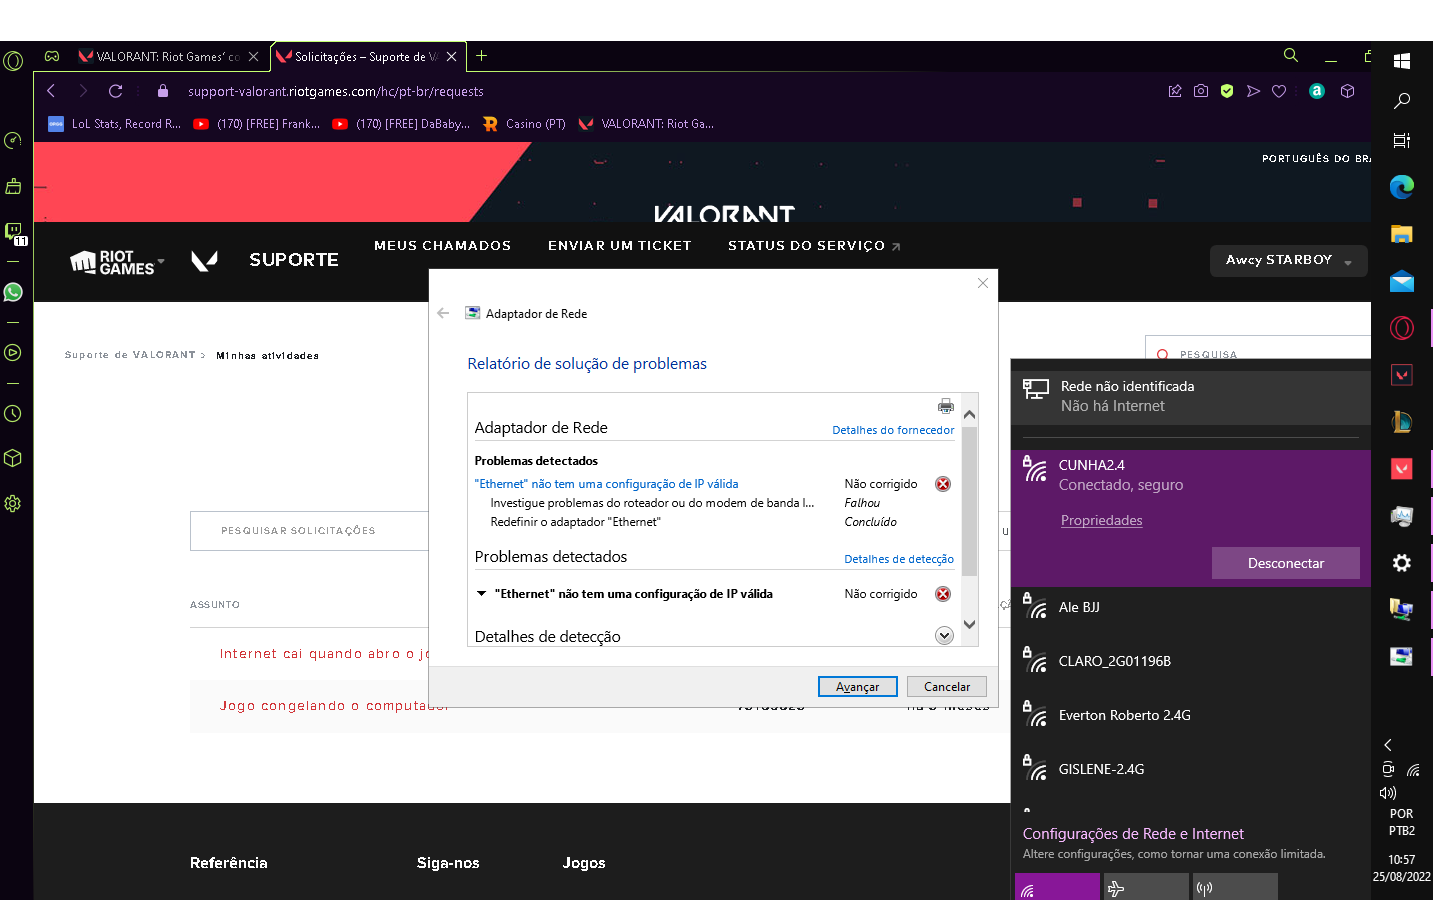Viewport: 1440px width, 900px height.
Task: Click the Riot Games logo
Action: click(x=112, y=262)
